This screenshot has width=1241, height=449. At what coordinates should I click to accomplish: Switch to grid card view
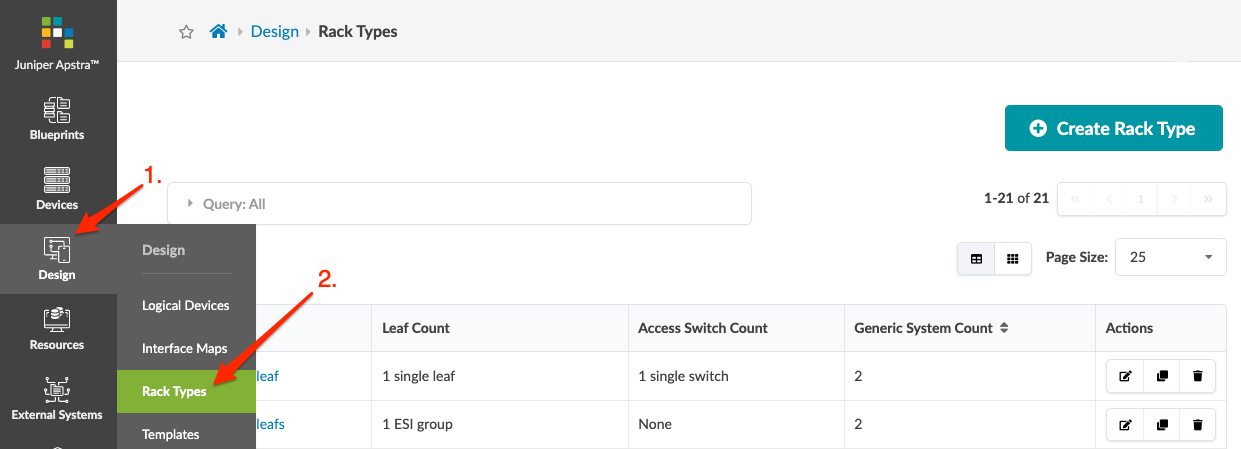point(1012,258)
